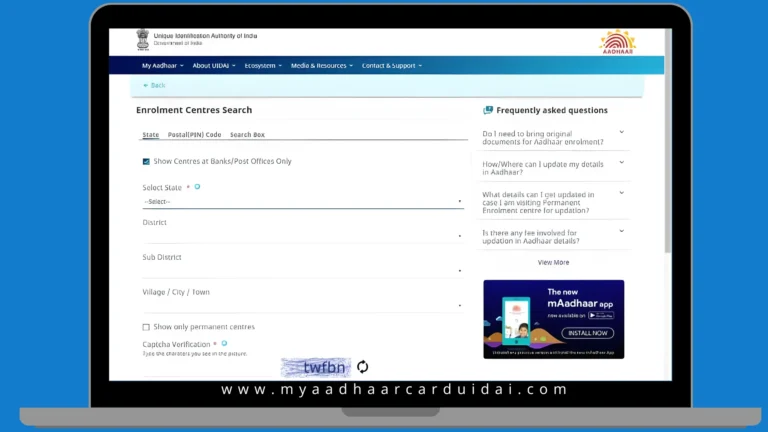Click info icon beside Captcha Verification
This screenshot has height=432, width=768.
coord(224,343)
